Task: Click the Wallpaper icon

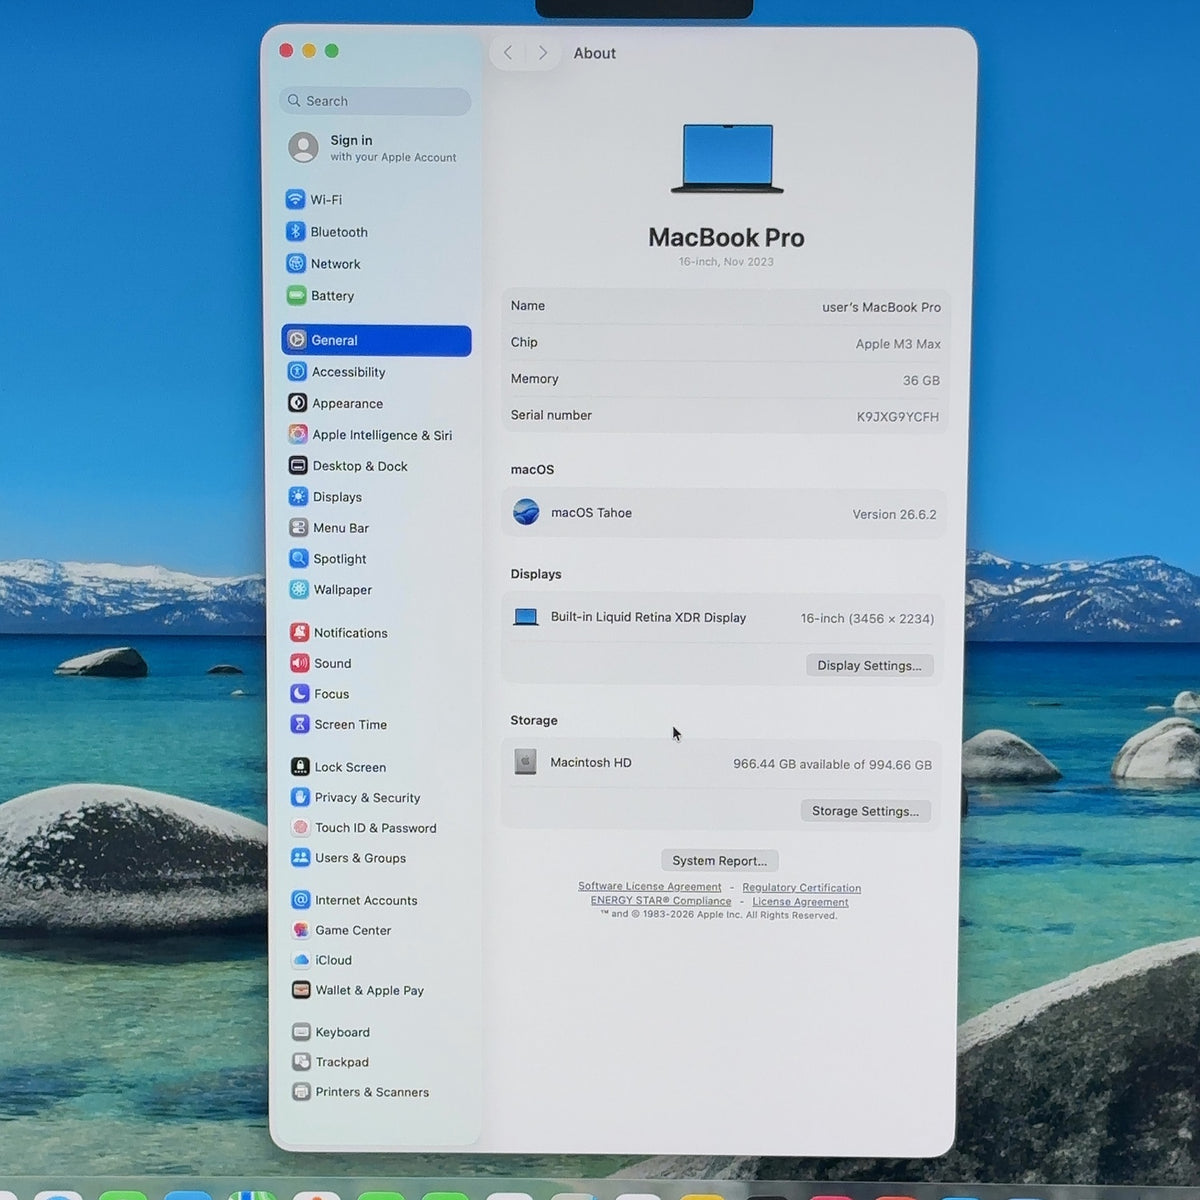Action: pyautogui.click(x=299, y=589)
